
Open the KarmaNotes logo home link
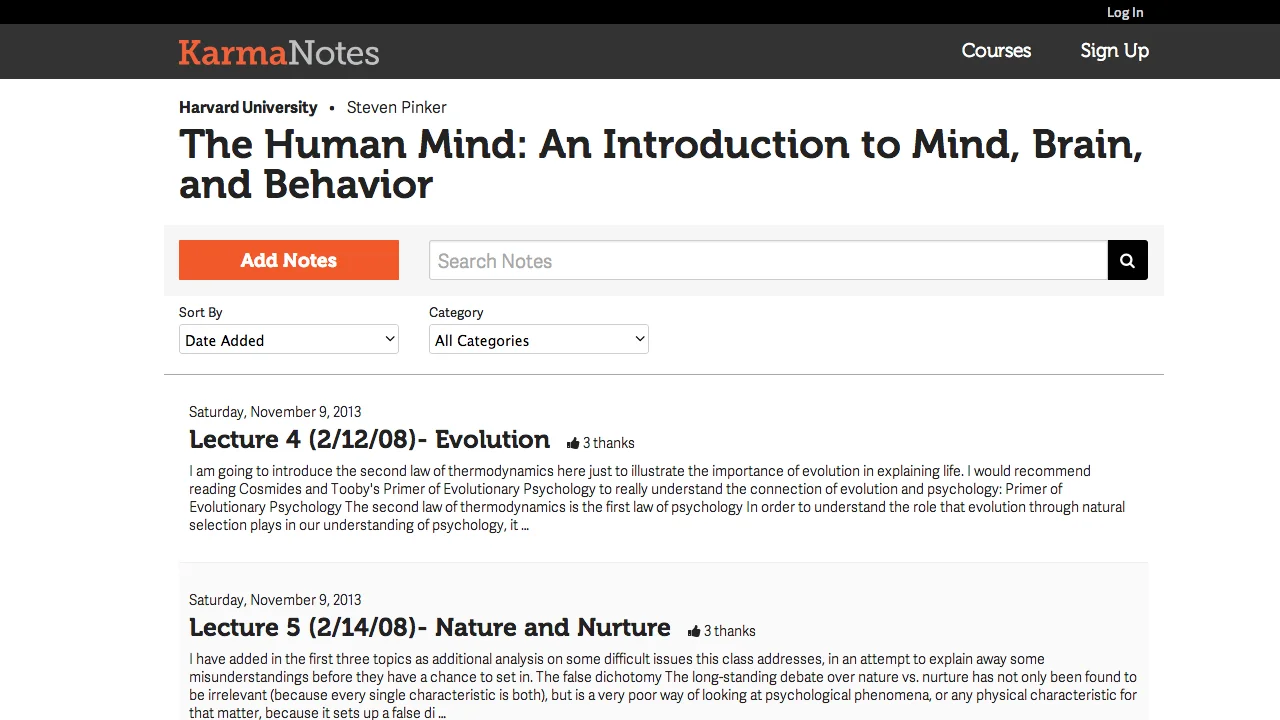point(279,52)
